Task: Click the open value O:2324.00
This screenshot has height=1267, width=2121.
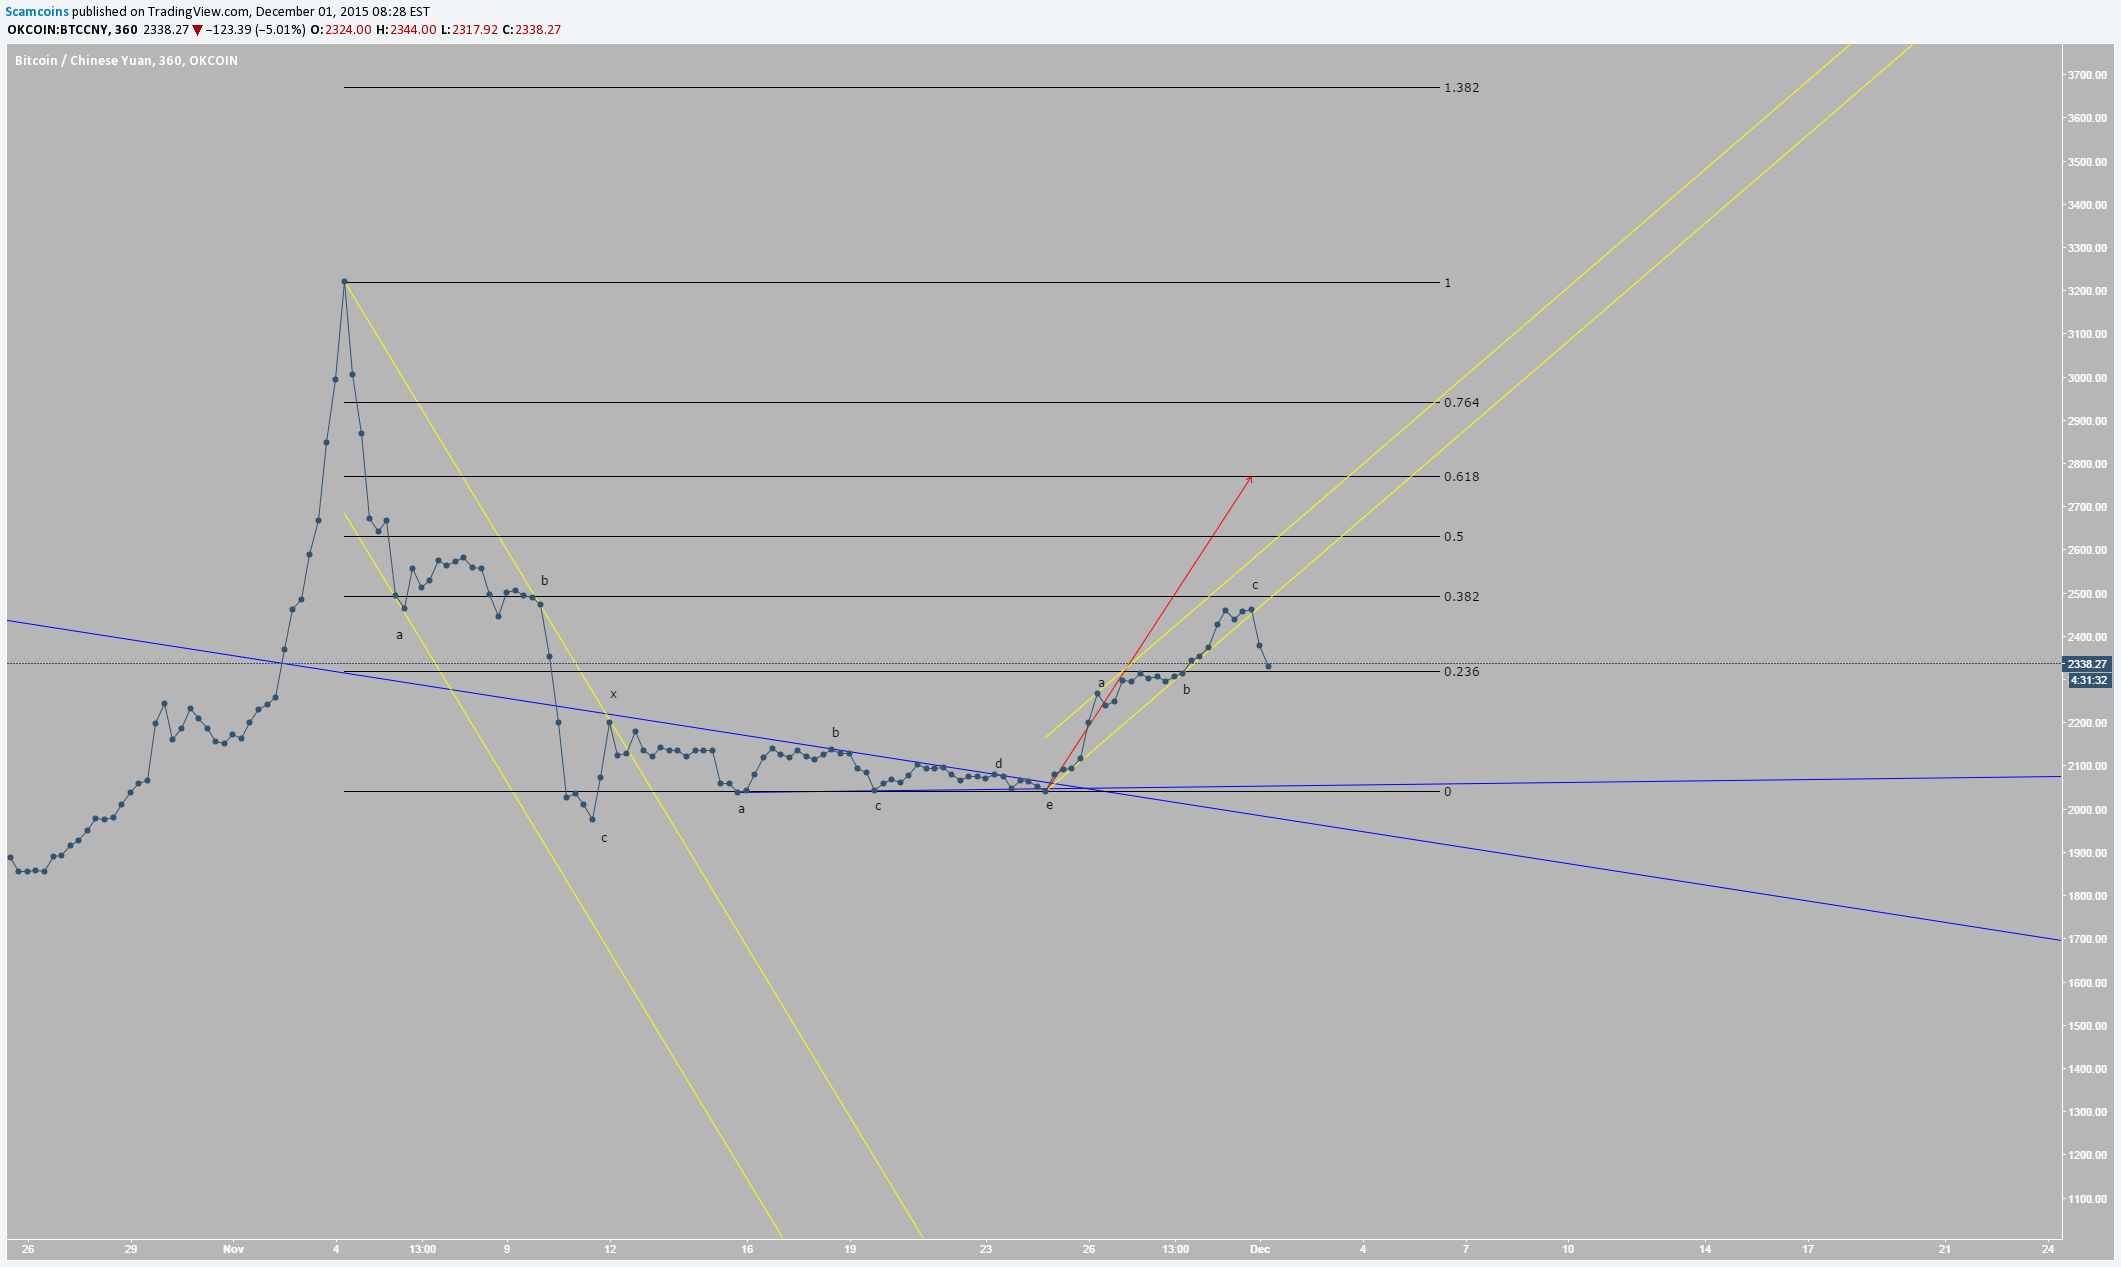Action: tap(341, 30)
